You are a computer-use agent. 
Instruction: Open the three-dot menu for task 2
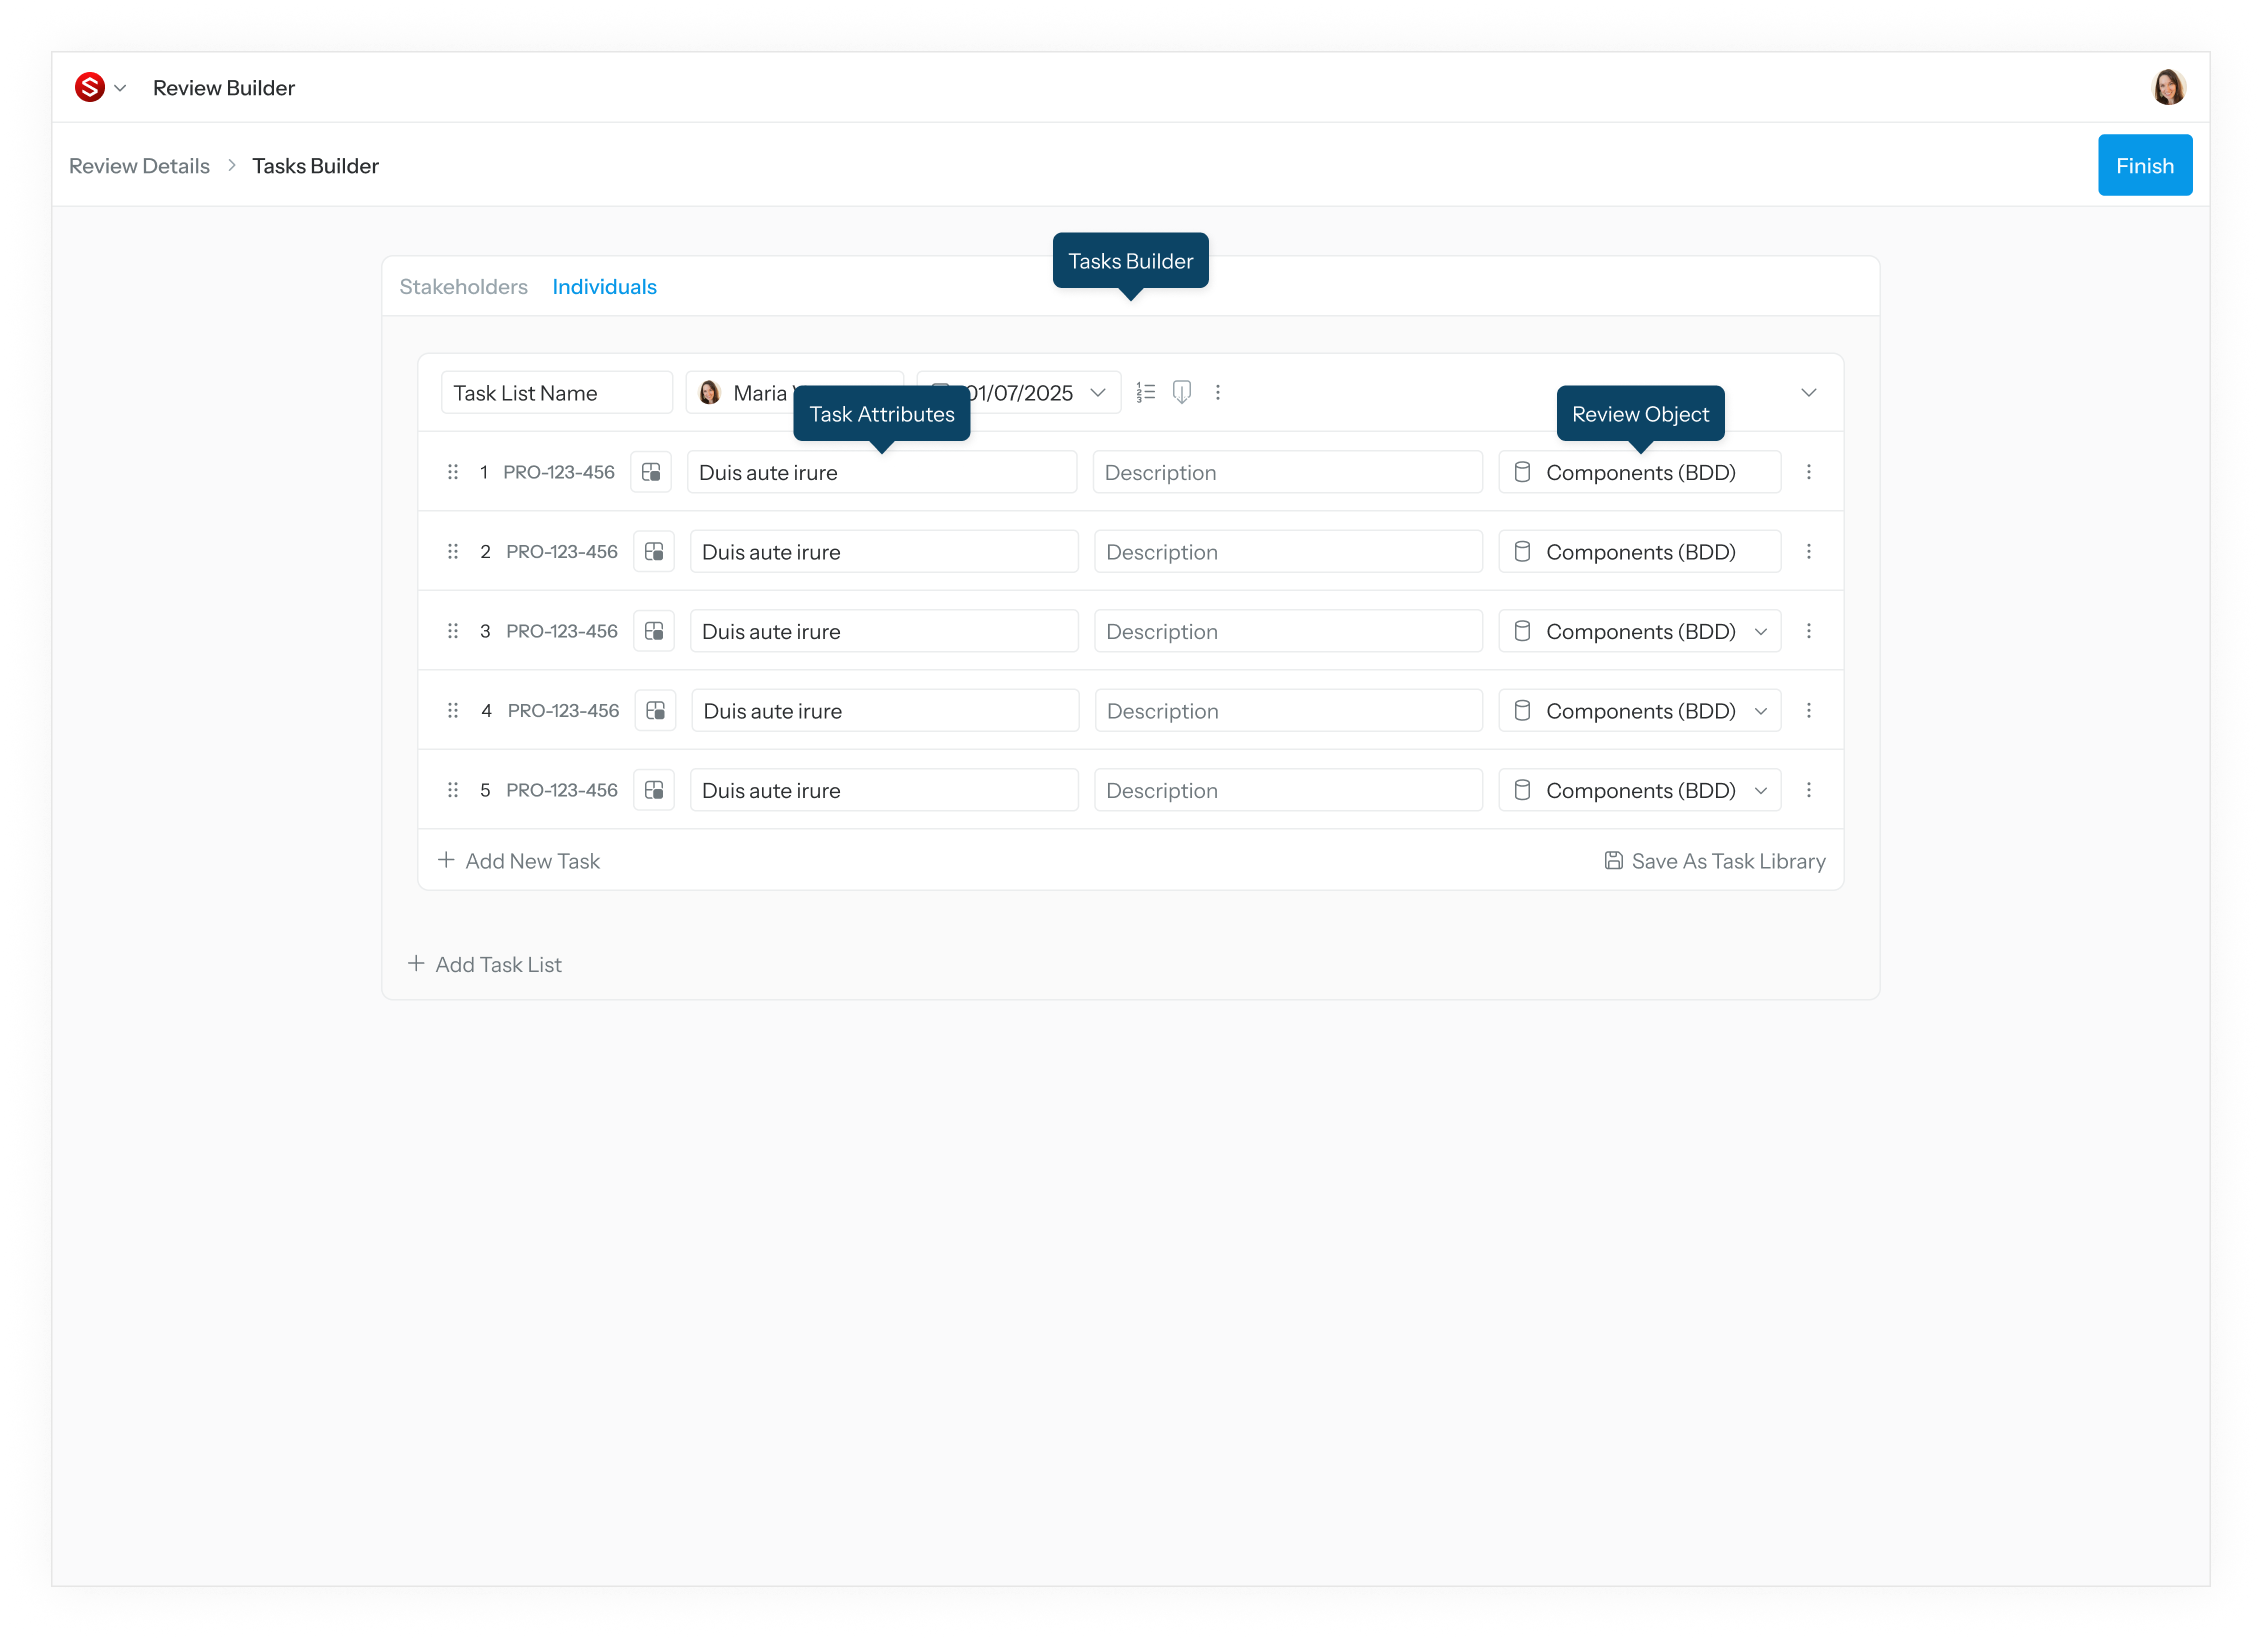pyautogui.click(x=1809, y=552)
